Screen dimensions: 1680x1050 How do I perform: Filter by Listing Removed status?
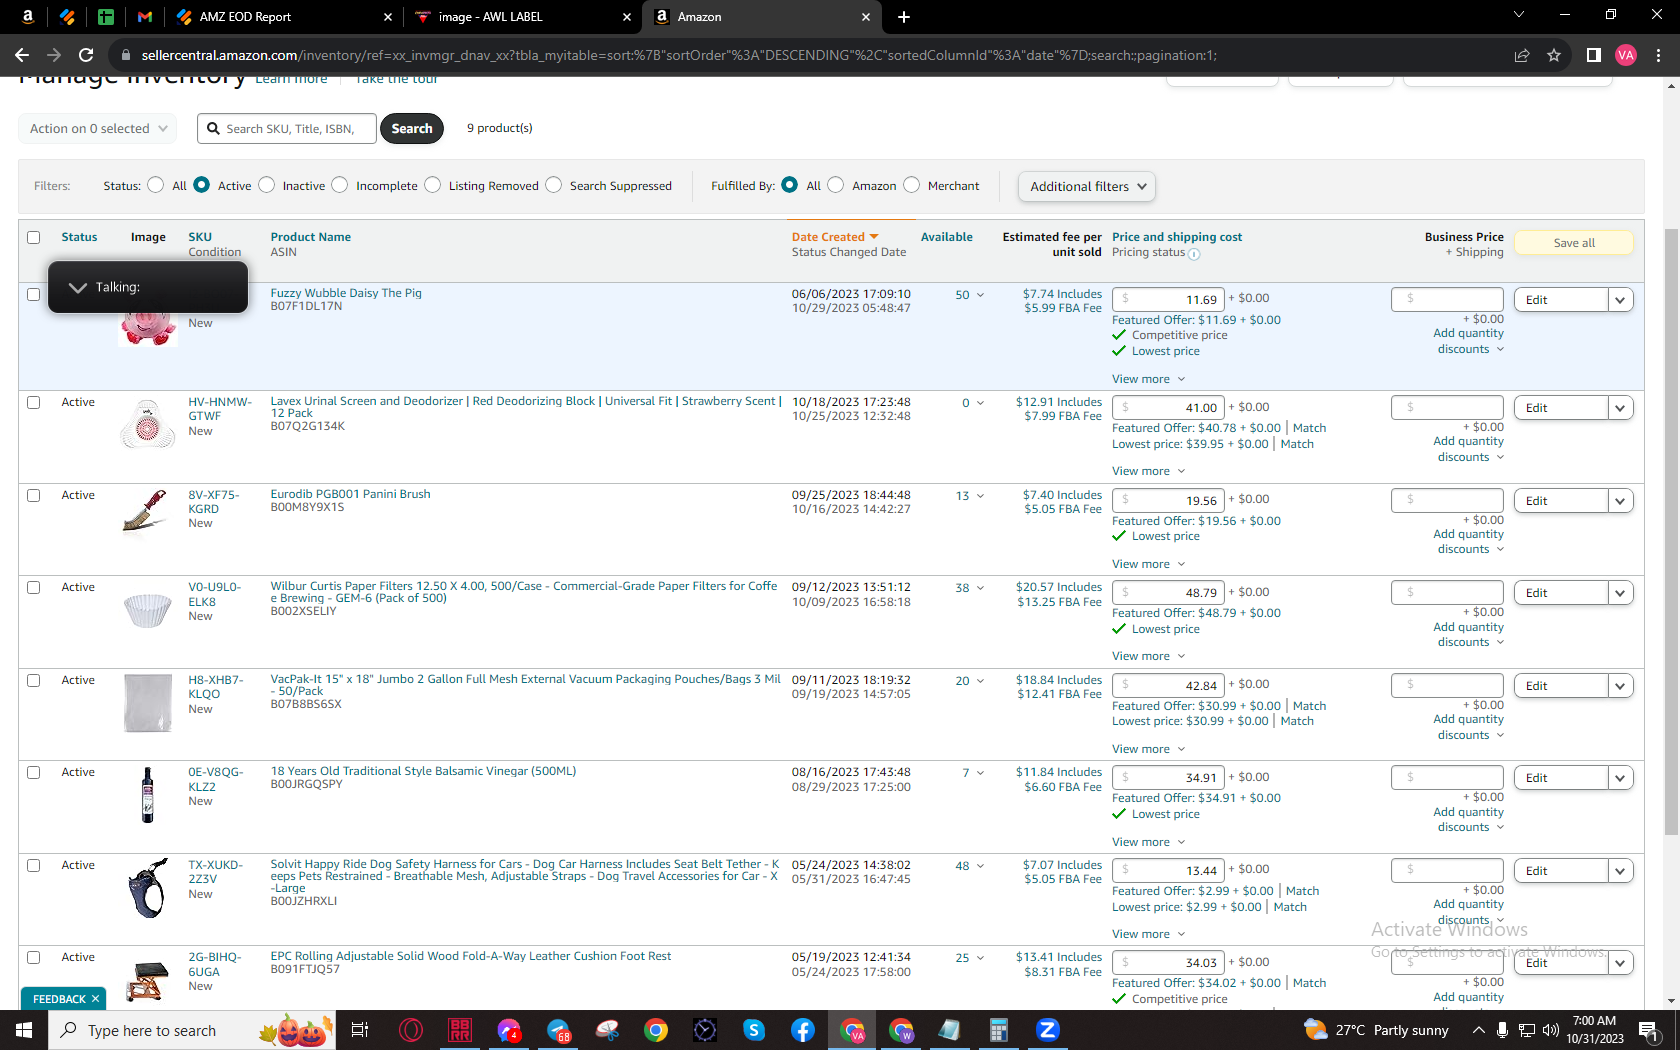click(x=432, y=185)
